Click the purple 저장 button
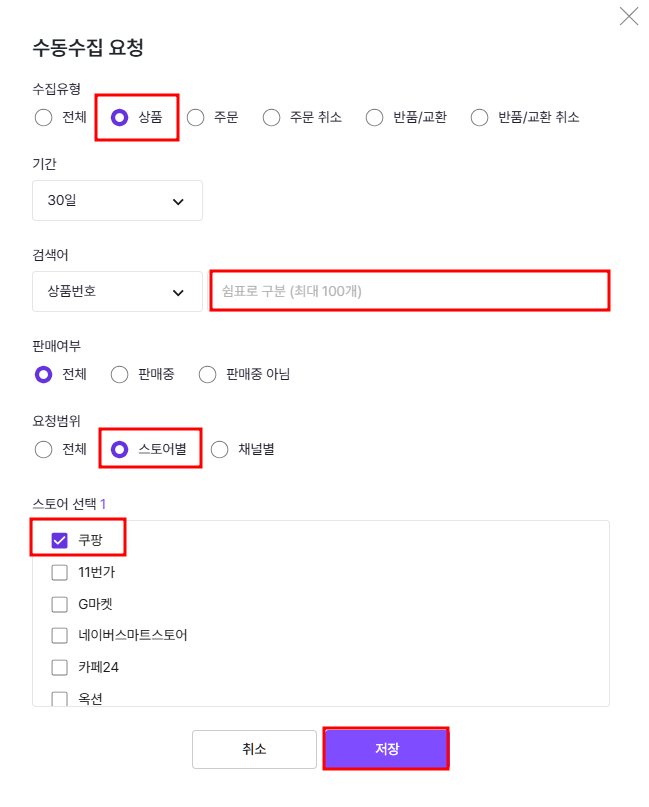 (387, 749)
